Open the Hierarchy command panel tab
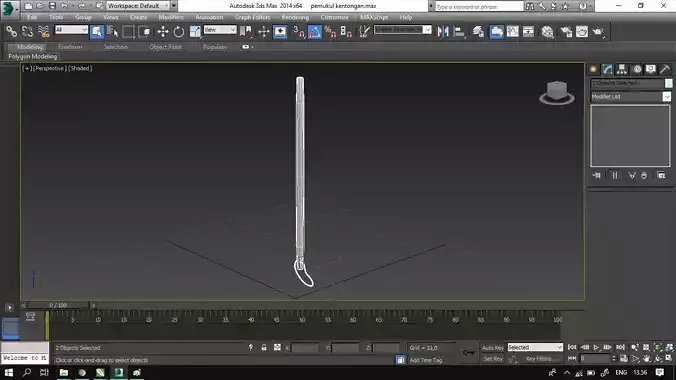The image size is (676, 380). pyautogui.click(x=622, y=69)
